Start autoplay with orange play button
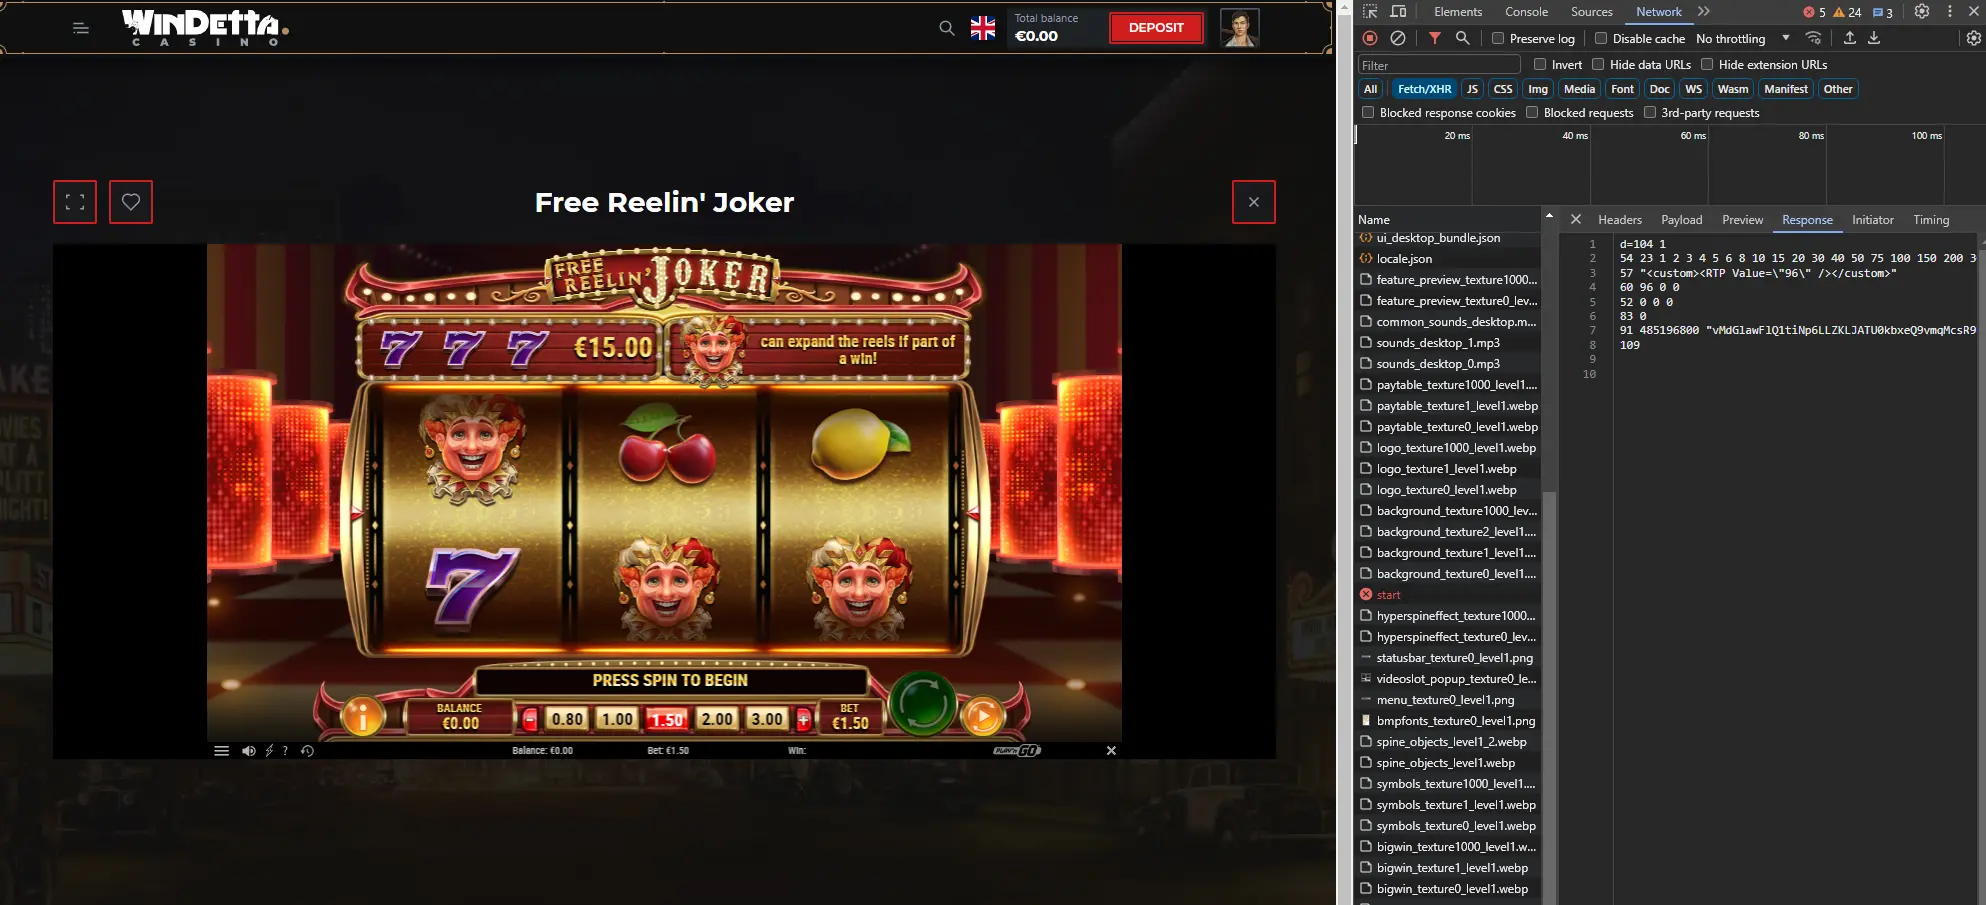The height and width of the screenshot is (905, 1986). (x=983, y=716)
